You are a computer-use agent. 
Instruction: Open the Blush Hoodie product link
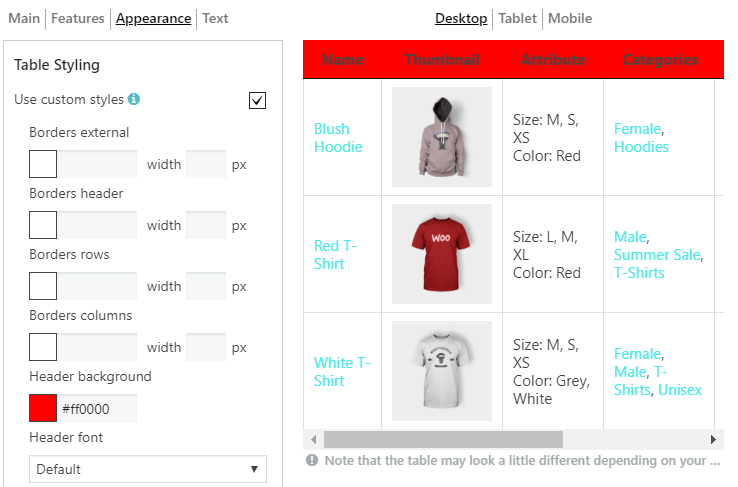(338, 138)
